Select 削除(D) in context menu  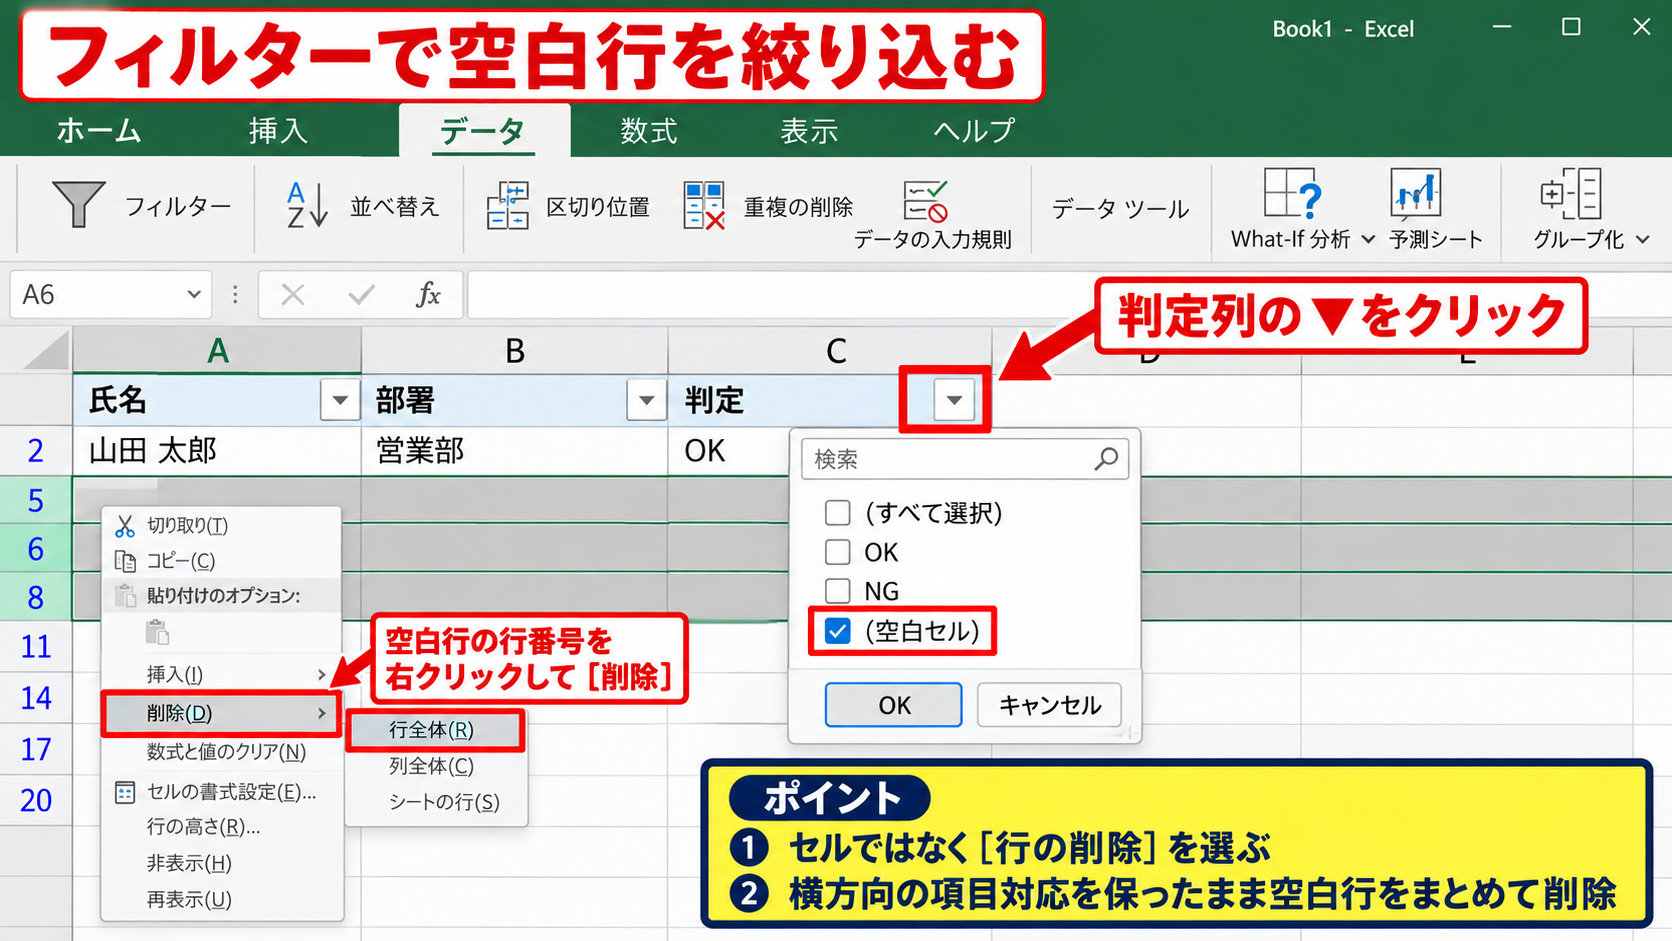tap(221, 713)
